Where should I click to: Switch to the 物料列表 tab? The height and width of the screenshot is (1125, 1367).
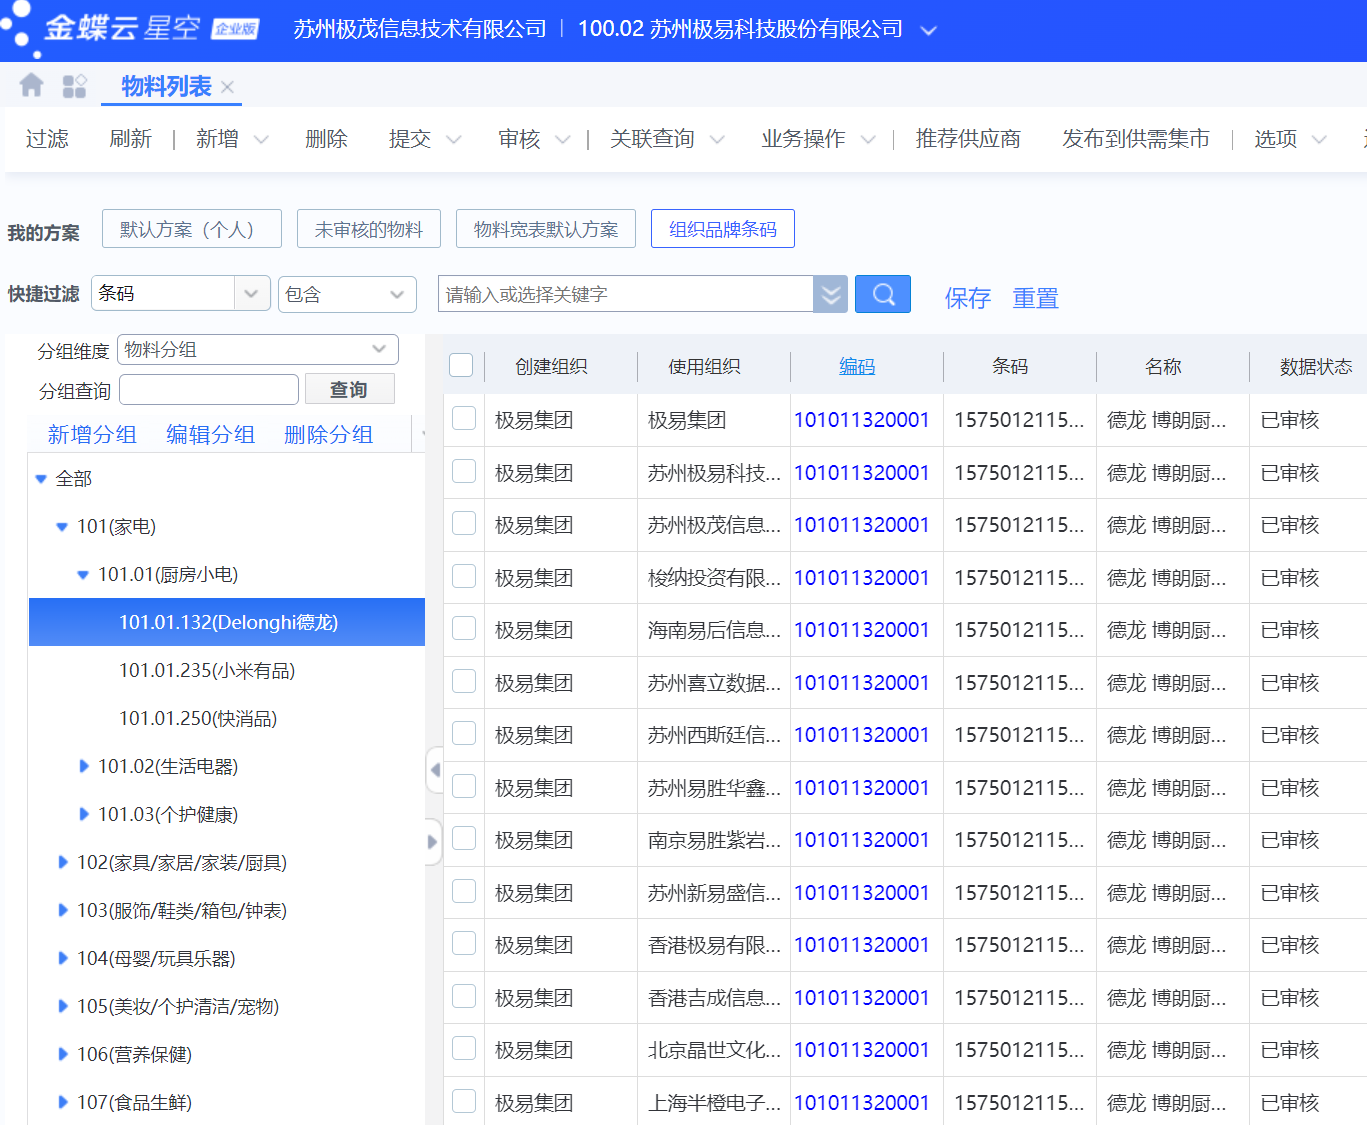166,87
